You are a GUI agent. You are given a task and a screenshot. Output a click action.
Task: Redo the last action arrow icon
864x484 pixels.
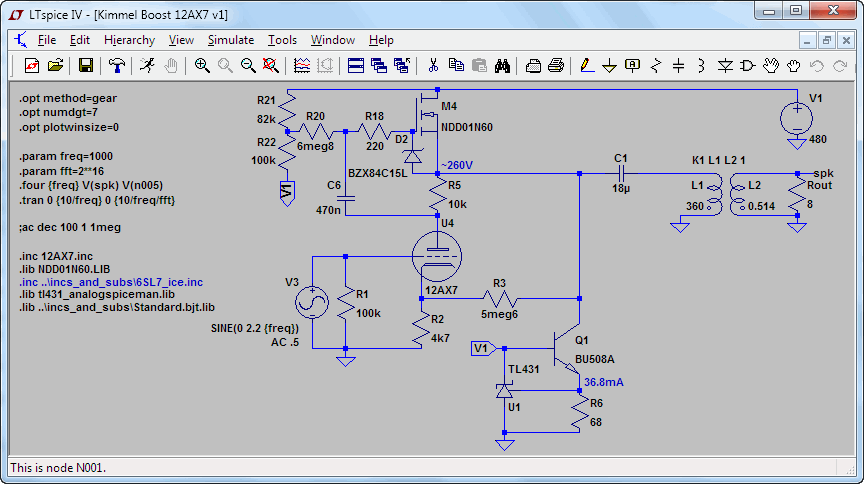pos(840,66)
